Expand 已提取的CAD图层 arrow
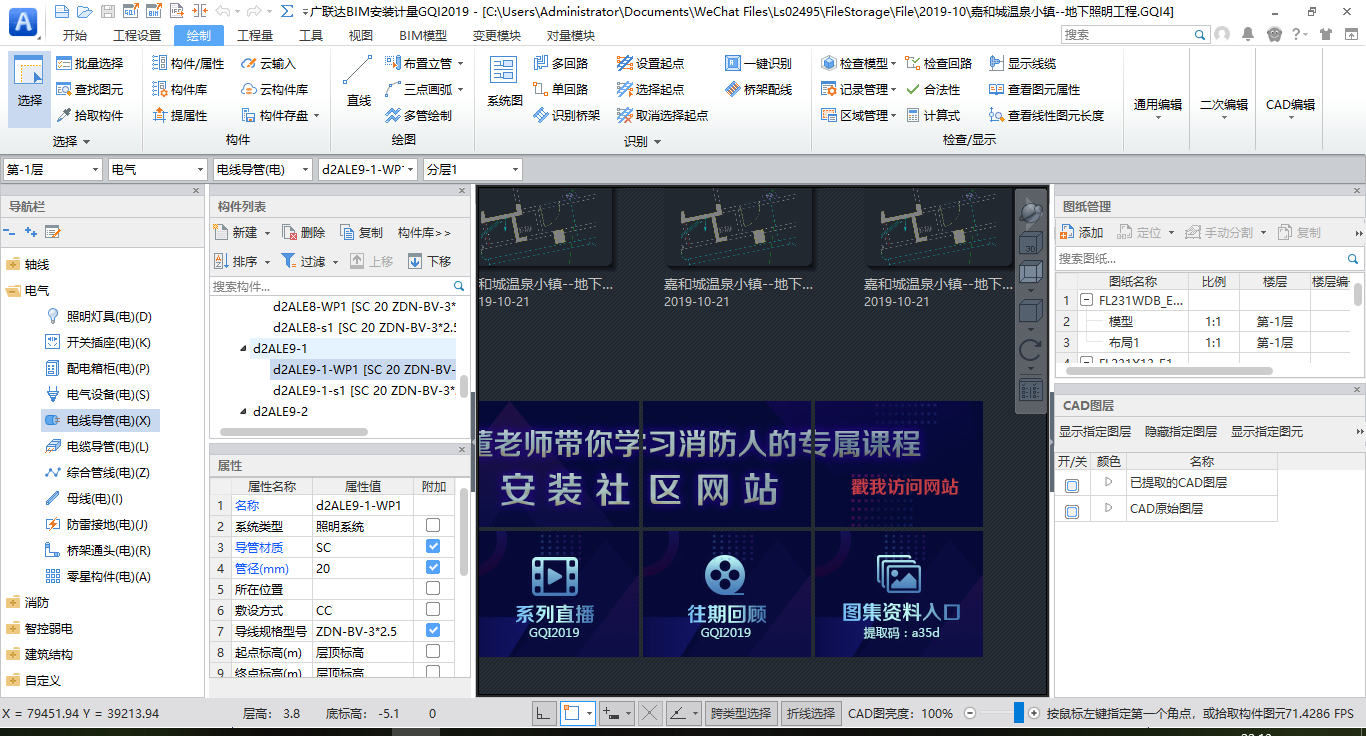Image resolution: width=1366 pixels, height=736 pixels. point(1108,482)
